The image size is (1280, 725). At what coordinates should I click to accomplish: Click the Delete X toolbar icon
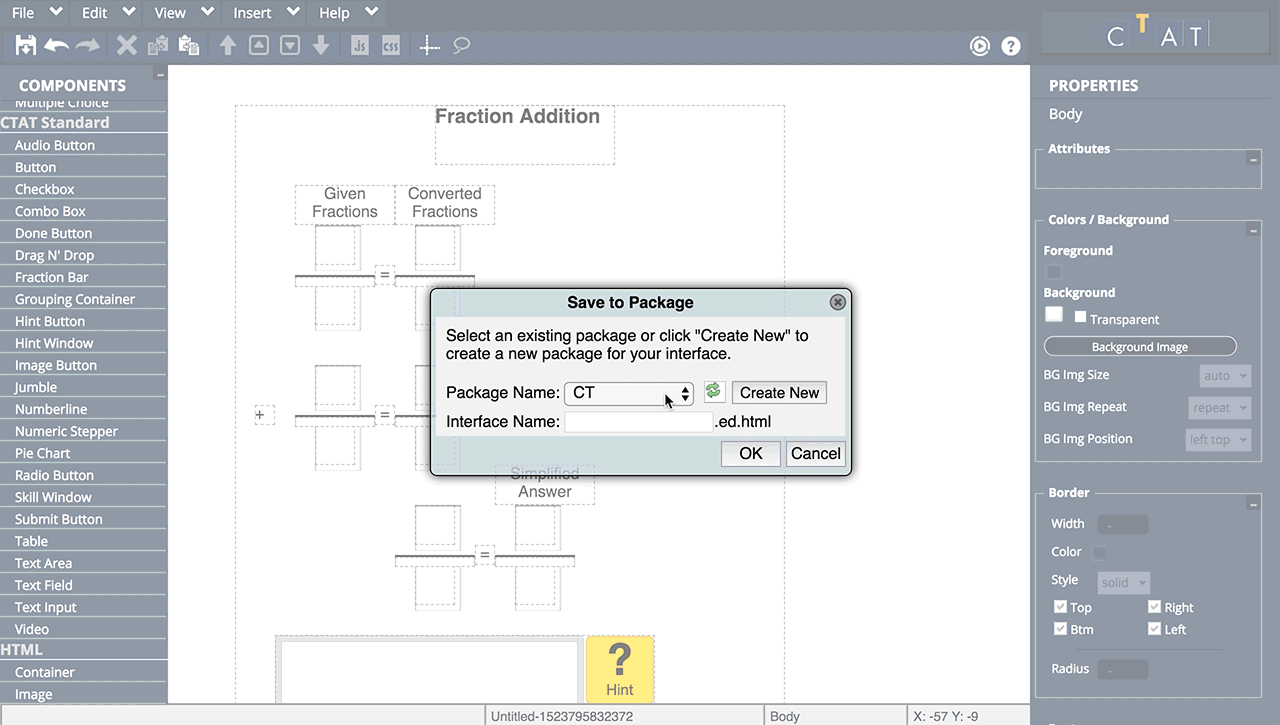(x=126, y=45)
